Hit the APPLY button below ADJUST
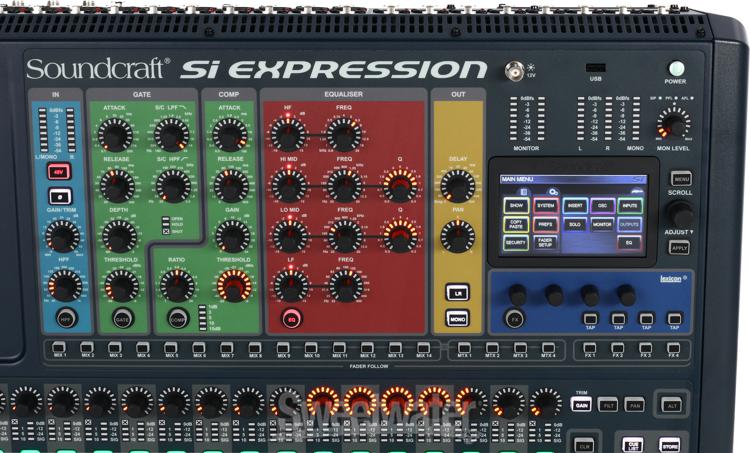The width and height of the screenshot is (750, 453). pyautogui.click(x=678, y=247)
